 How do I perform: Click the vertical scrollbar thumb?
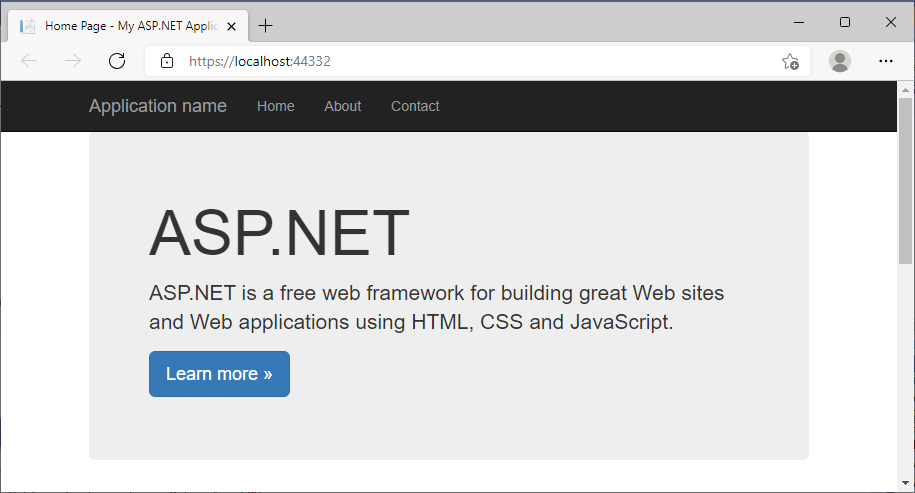(x=906, y=181)
